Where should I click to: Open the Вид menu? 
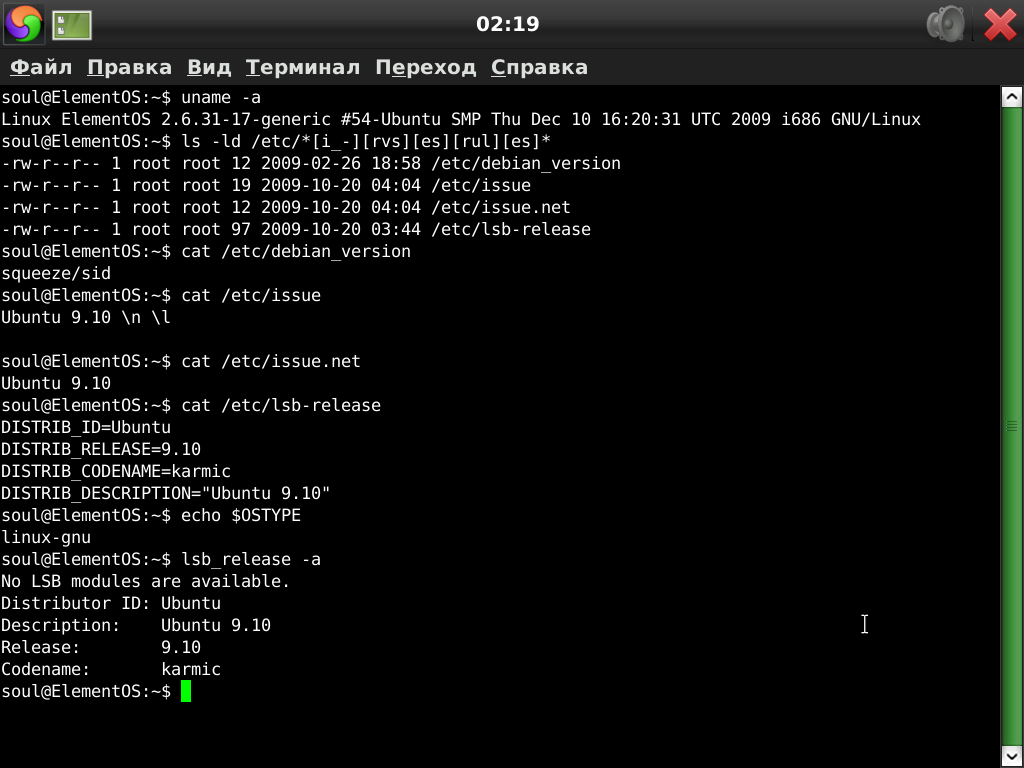[x=209, y=67]
